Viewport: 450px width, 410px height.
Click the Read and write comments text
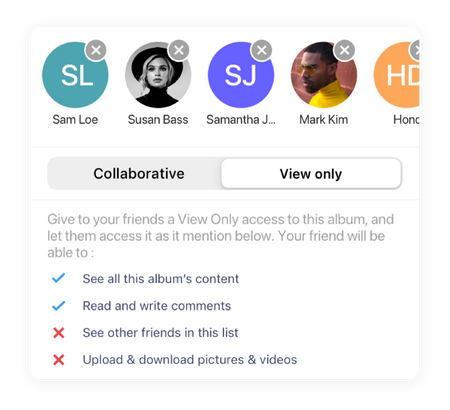(157, 306)
